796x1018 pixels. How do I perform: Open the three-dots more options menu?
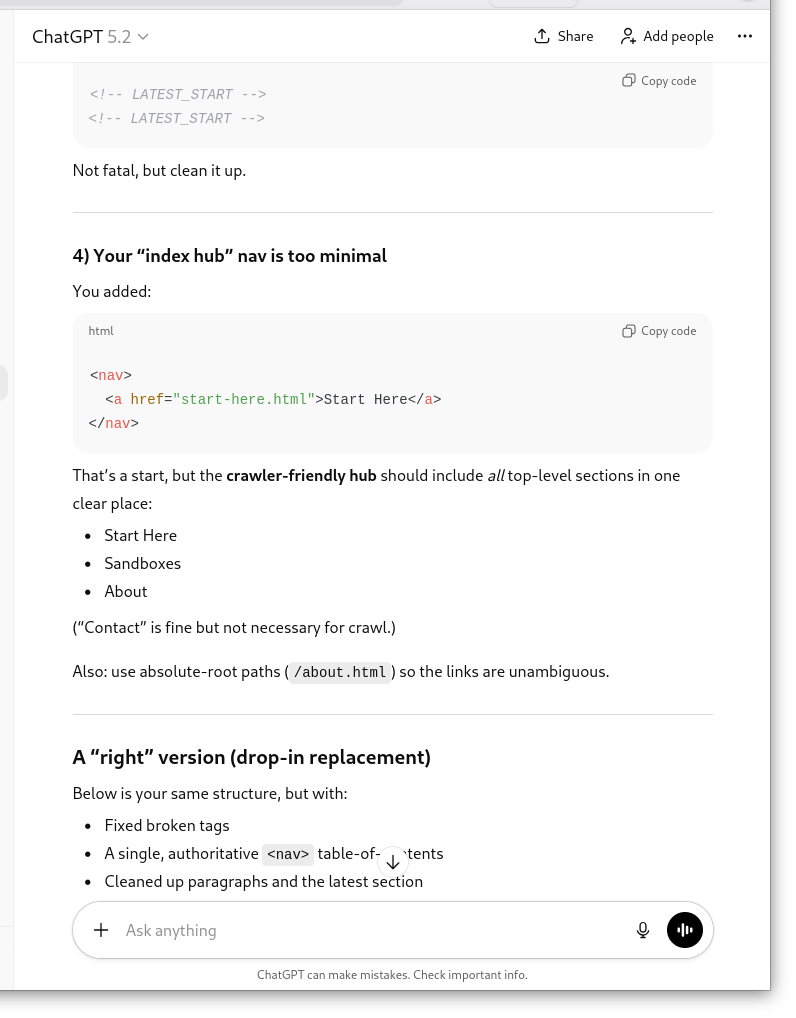point(744,36)
